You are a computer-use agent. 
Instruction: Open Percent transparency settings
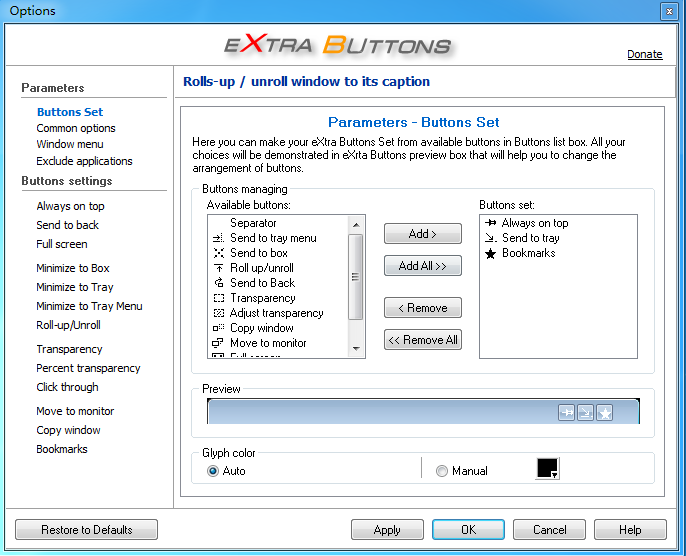(x=88, y=368)
